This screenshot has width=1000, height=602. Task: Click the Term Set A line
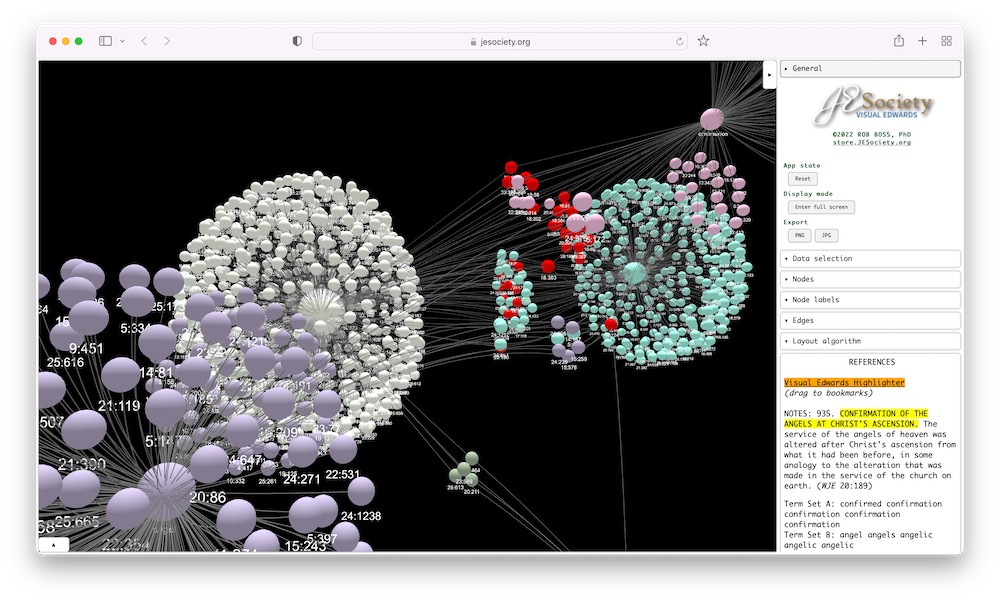pyautogui.click(x=862, y=514)
